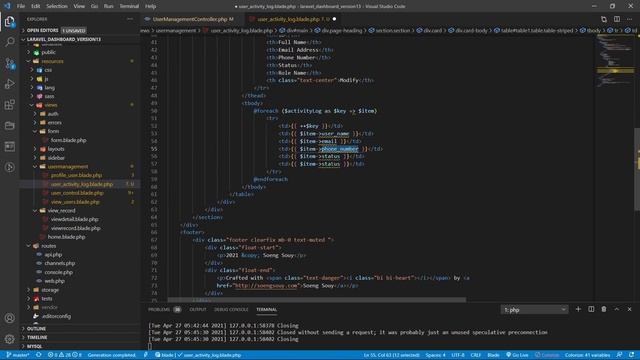Expand the Open Editors section

tap(80, 30)
